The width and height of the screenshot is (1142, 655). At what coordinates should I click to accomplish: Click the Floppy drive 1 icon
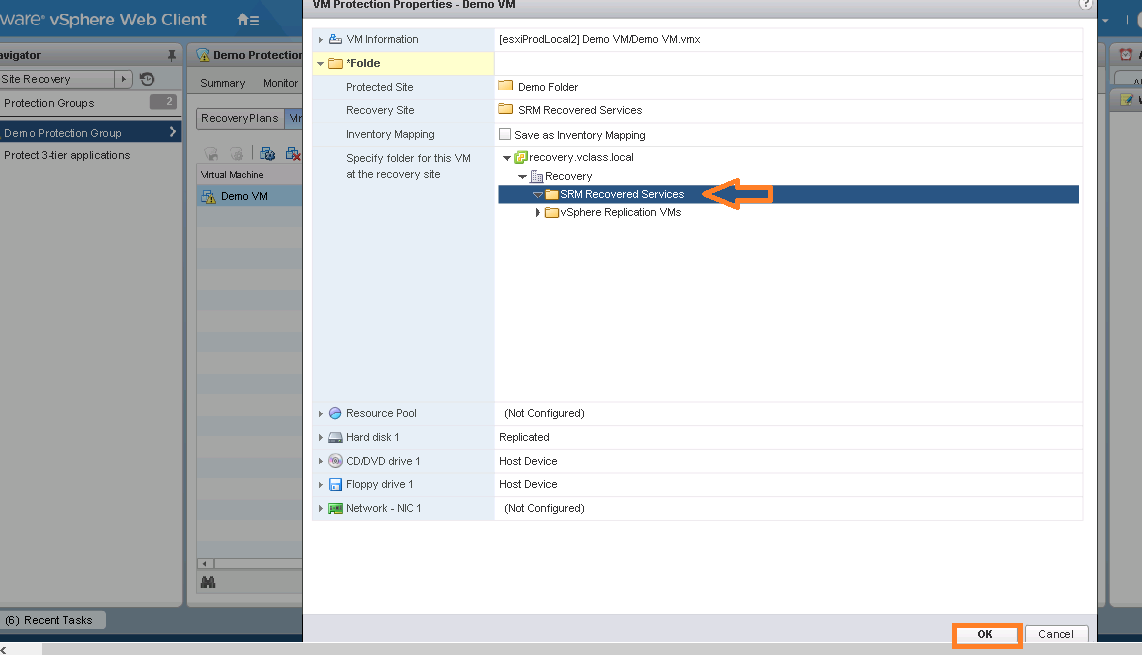point(335,485)
